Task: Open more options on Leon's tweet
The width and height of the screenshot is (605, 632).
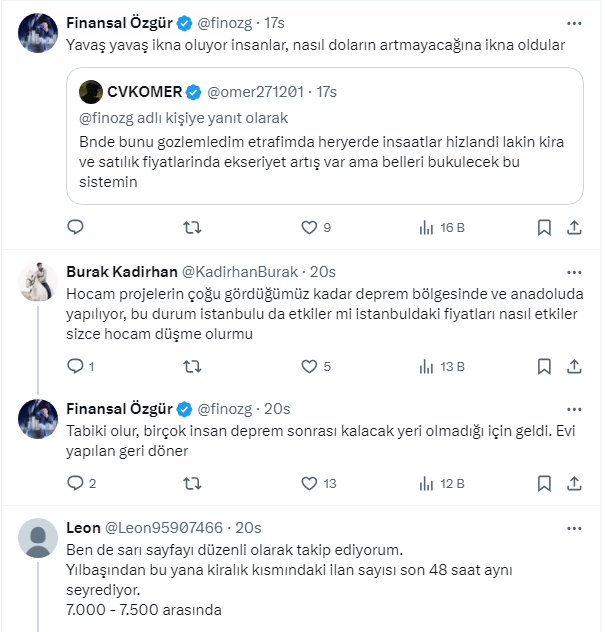Action: point(574,527)
